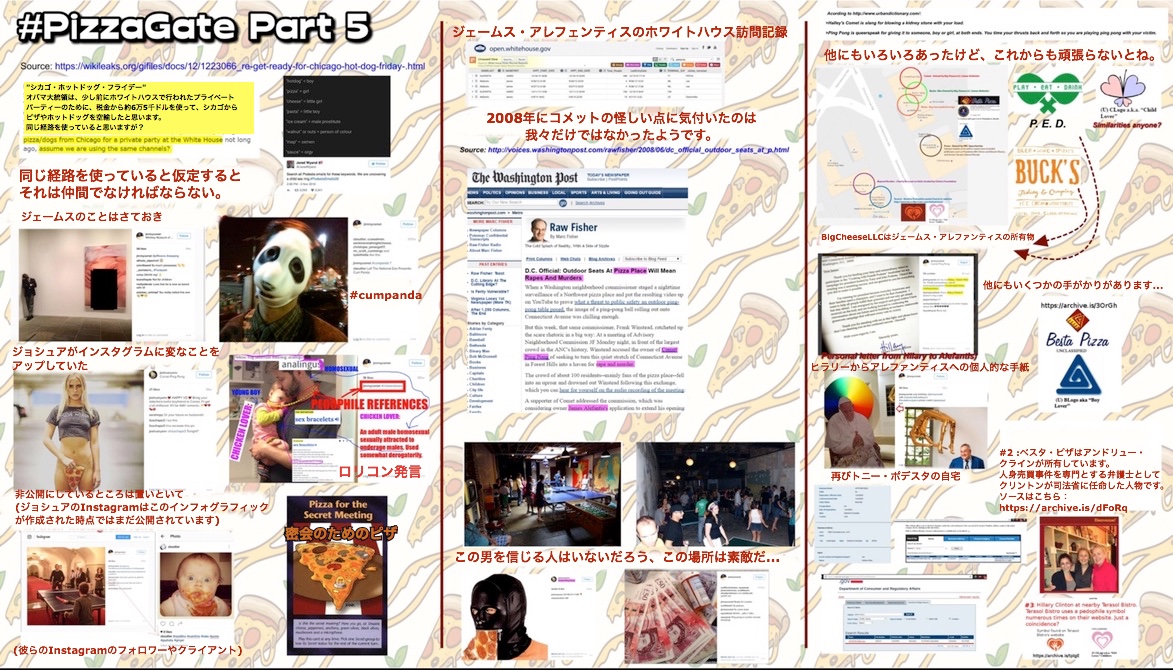
Task: Open the wikileaks.org source link under the title
Action: point(239,66)
